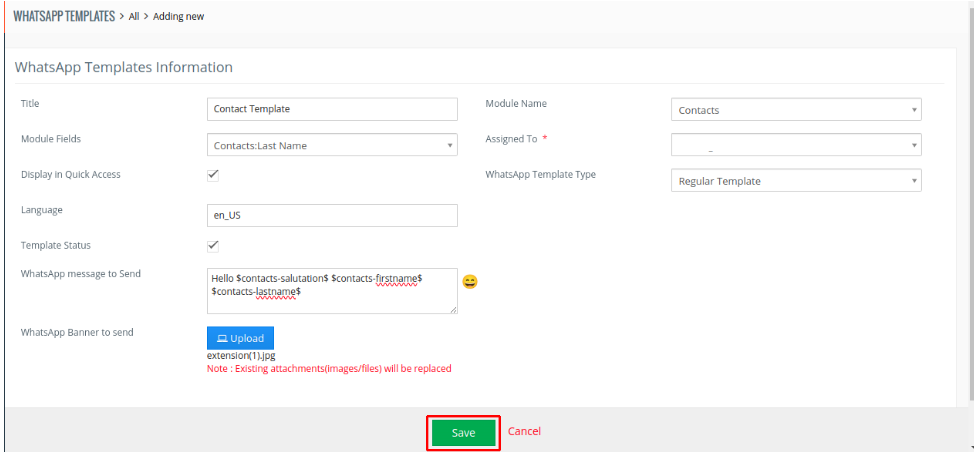Image resolution: width=974 pixels, height=452 pixels.
Task: Click inside the WhatsApp message textarea
Action: click(x=332, y=291)
